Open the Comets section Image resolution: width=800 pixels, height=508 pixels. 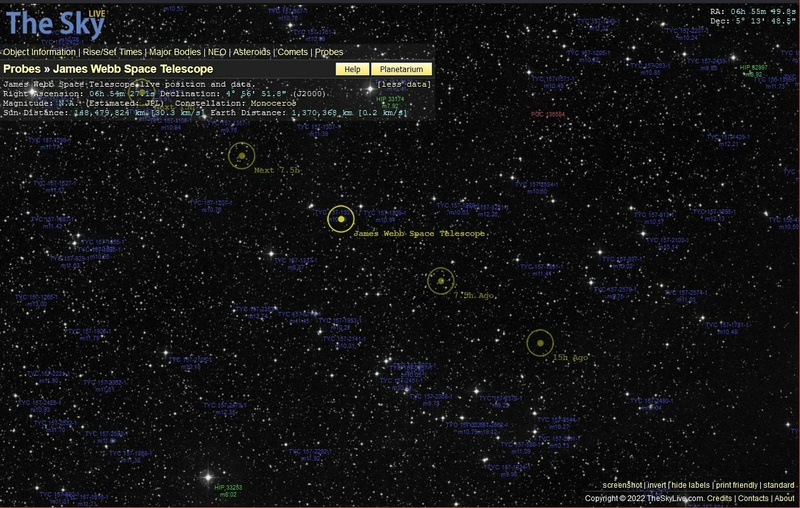(x=292, y=52)
